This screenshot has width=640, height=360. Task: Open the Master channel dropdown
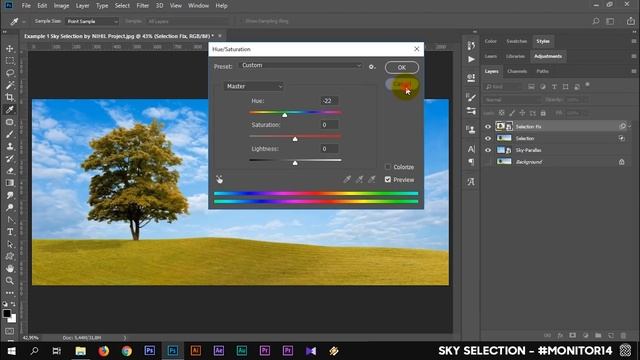pyautogui.click(x=253, y=86)
